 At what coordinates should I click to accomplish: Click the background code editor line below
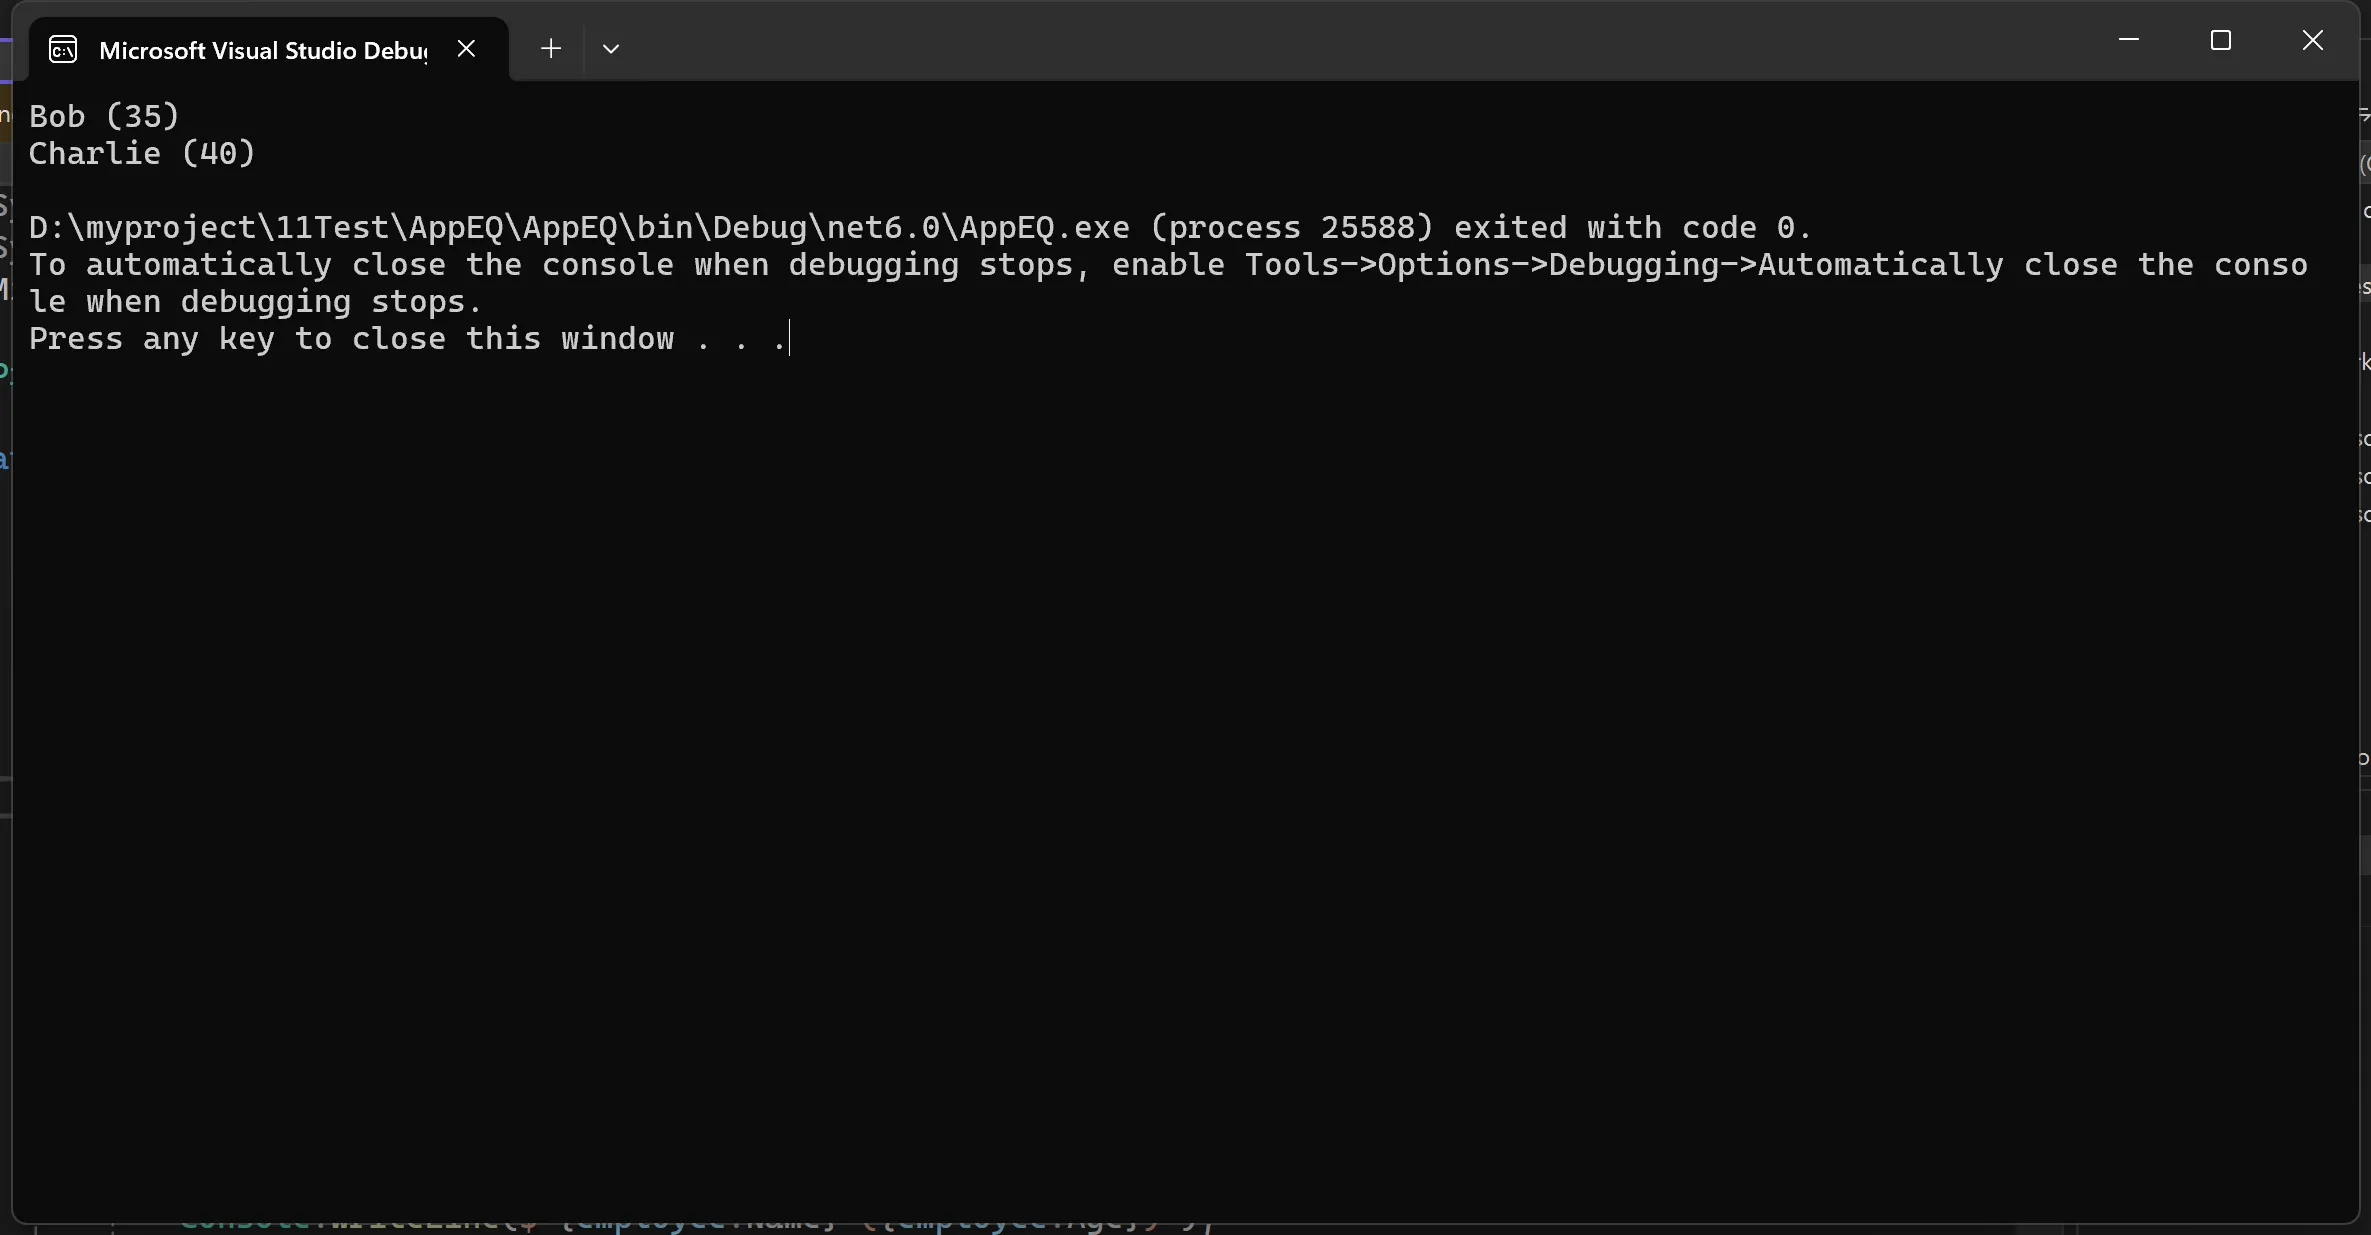pyautogui.click(x=700, y=1227)
